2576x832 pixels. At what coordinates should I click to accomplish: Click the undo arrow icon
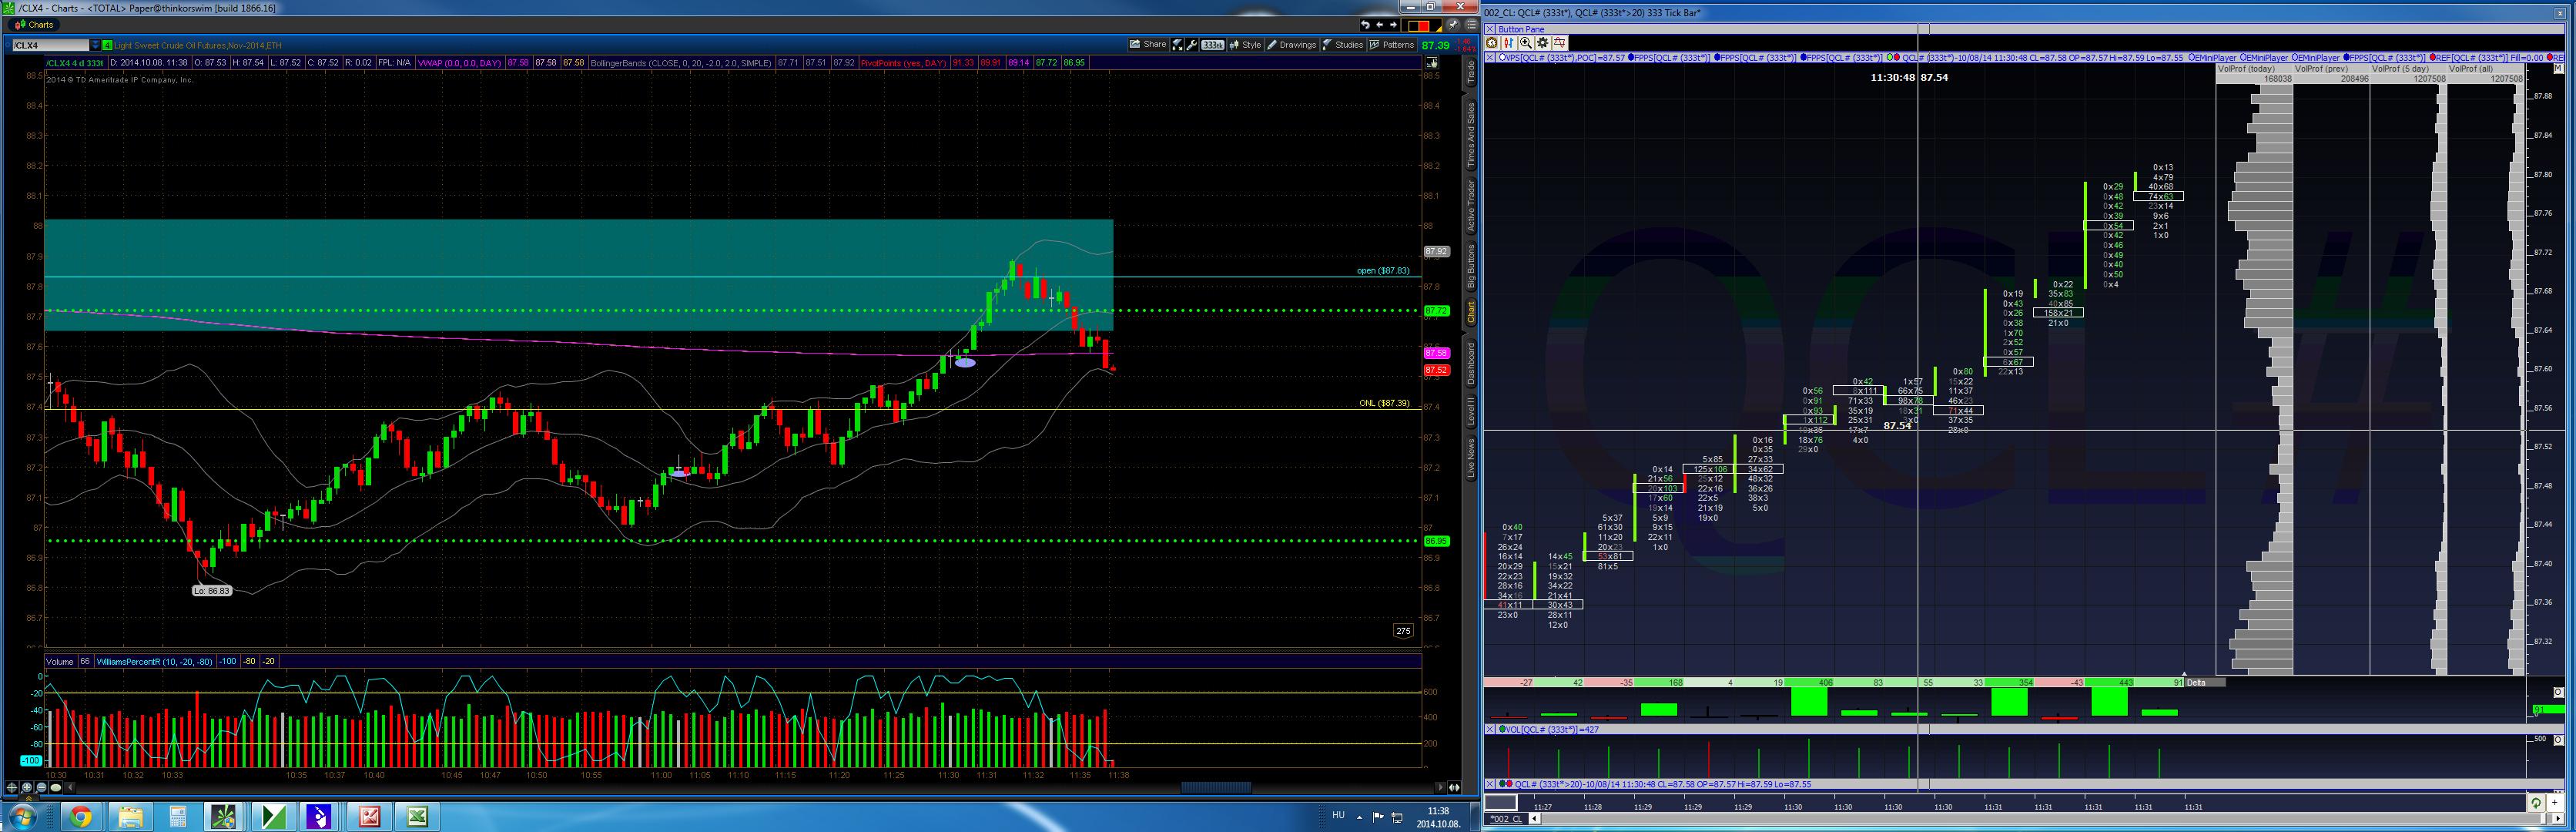tap(1365, 25)
